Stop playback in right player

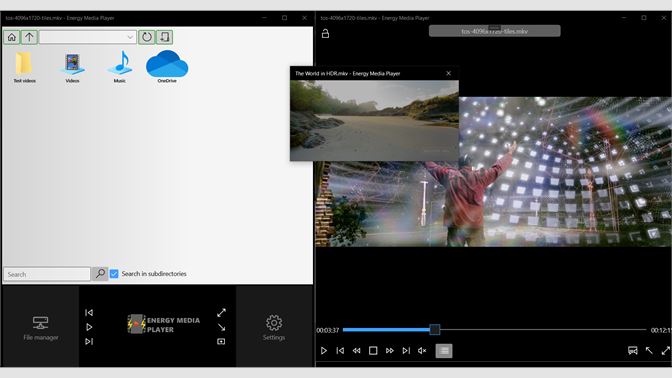coord(373,351)
